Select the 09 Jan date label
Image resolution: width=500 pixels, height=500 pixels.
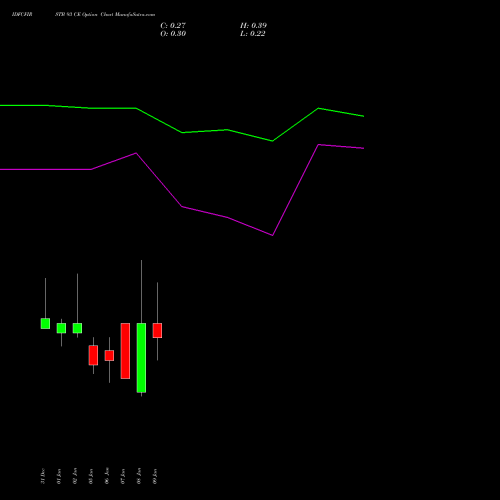click(x=155, y=476)
